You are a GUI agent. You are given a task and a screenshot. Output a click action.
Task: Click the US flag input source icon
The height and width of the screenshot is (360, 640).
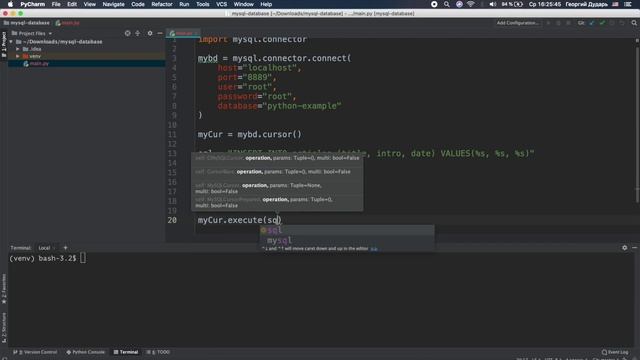(x=615, y=4)
